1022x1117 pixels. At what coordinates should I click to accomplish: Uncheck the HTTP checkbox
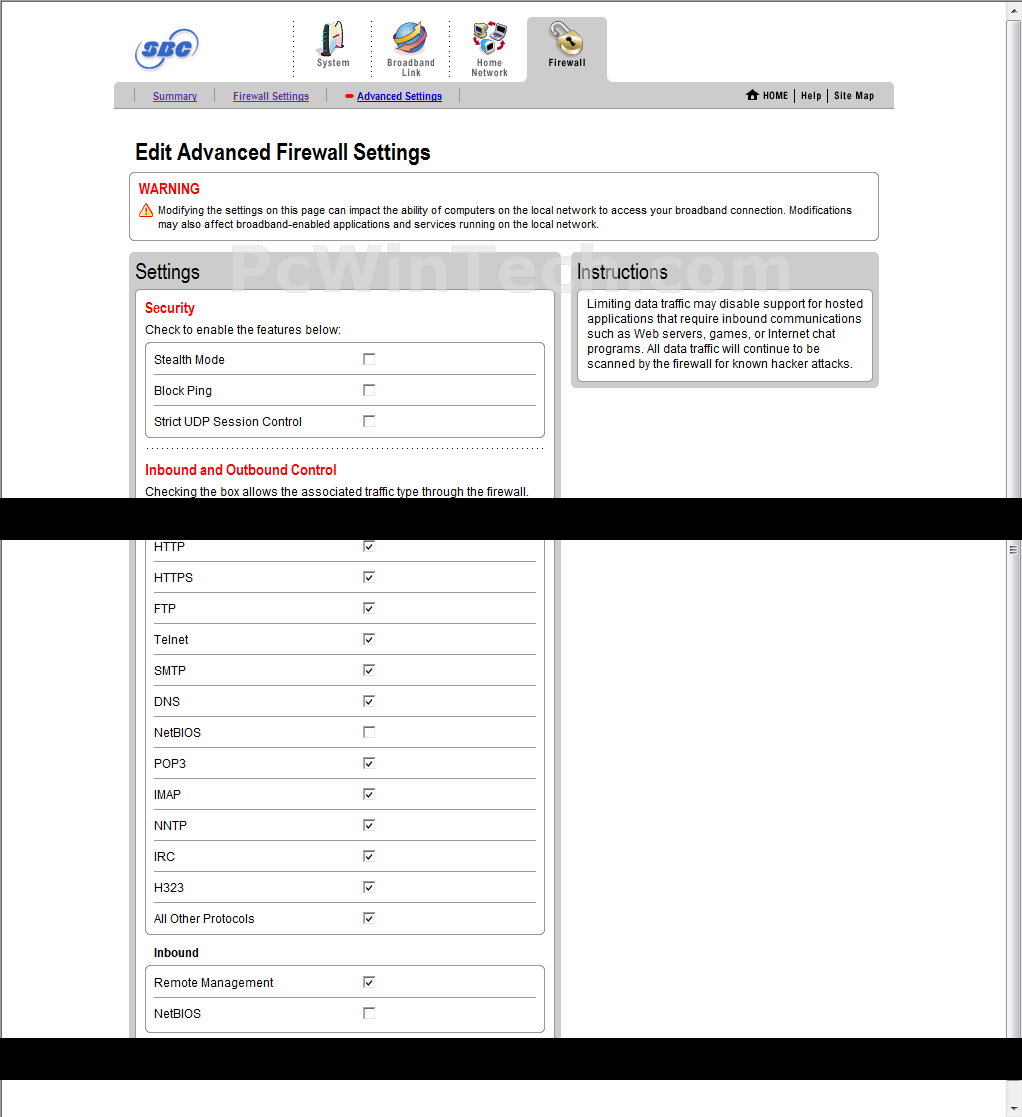click(x=369, y=546)
